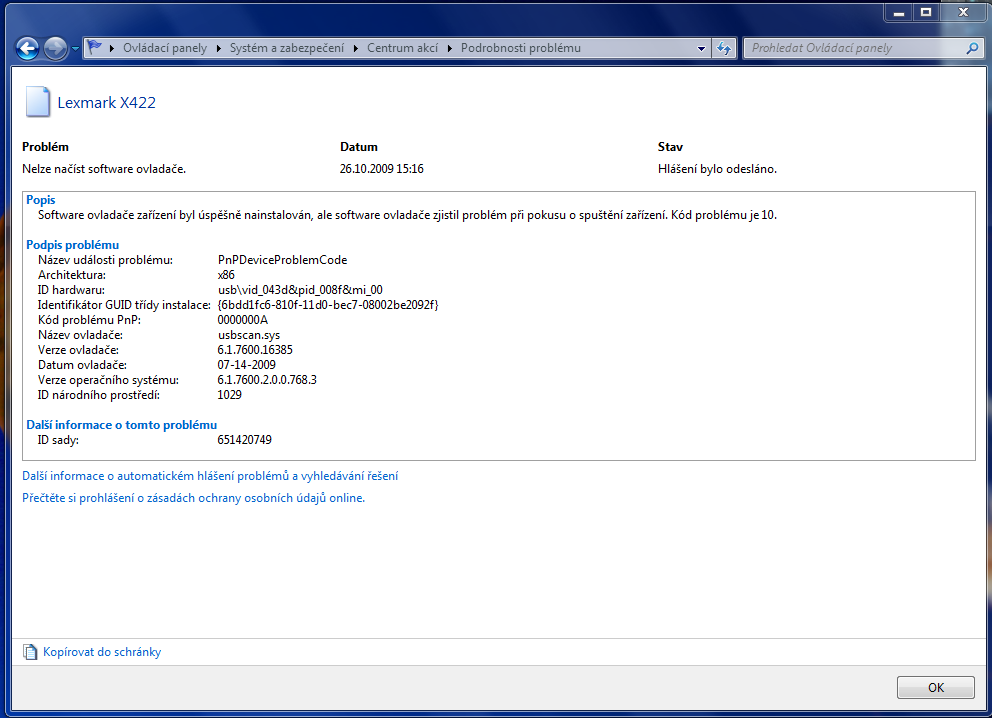This screenshot has width=992, height=718.
Task: Click the Prohledat Ovládací panely search field
Action: click(855, 48)
